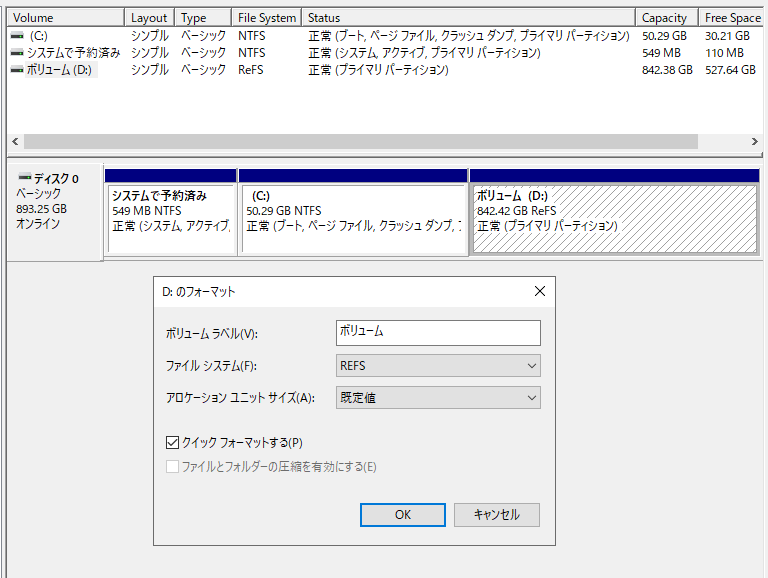Click the ディスク 0 disk icon
This screenshot has height=578, width=768.
coord(24,177)
